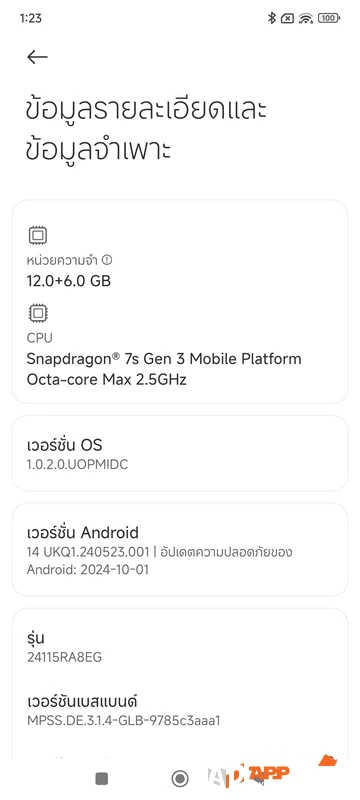Image resolution: width=360 pixels, height=800 pixels.
Task: Tap the Wi-Fi status icon
Action: click(306, 18)
